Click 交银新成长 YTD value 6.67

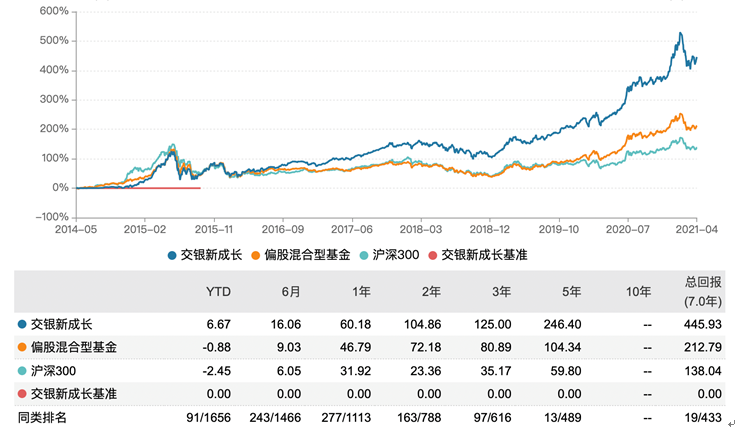tap(218, 324)
